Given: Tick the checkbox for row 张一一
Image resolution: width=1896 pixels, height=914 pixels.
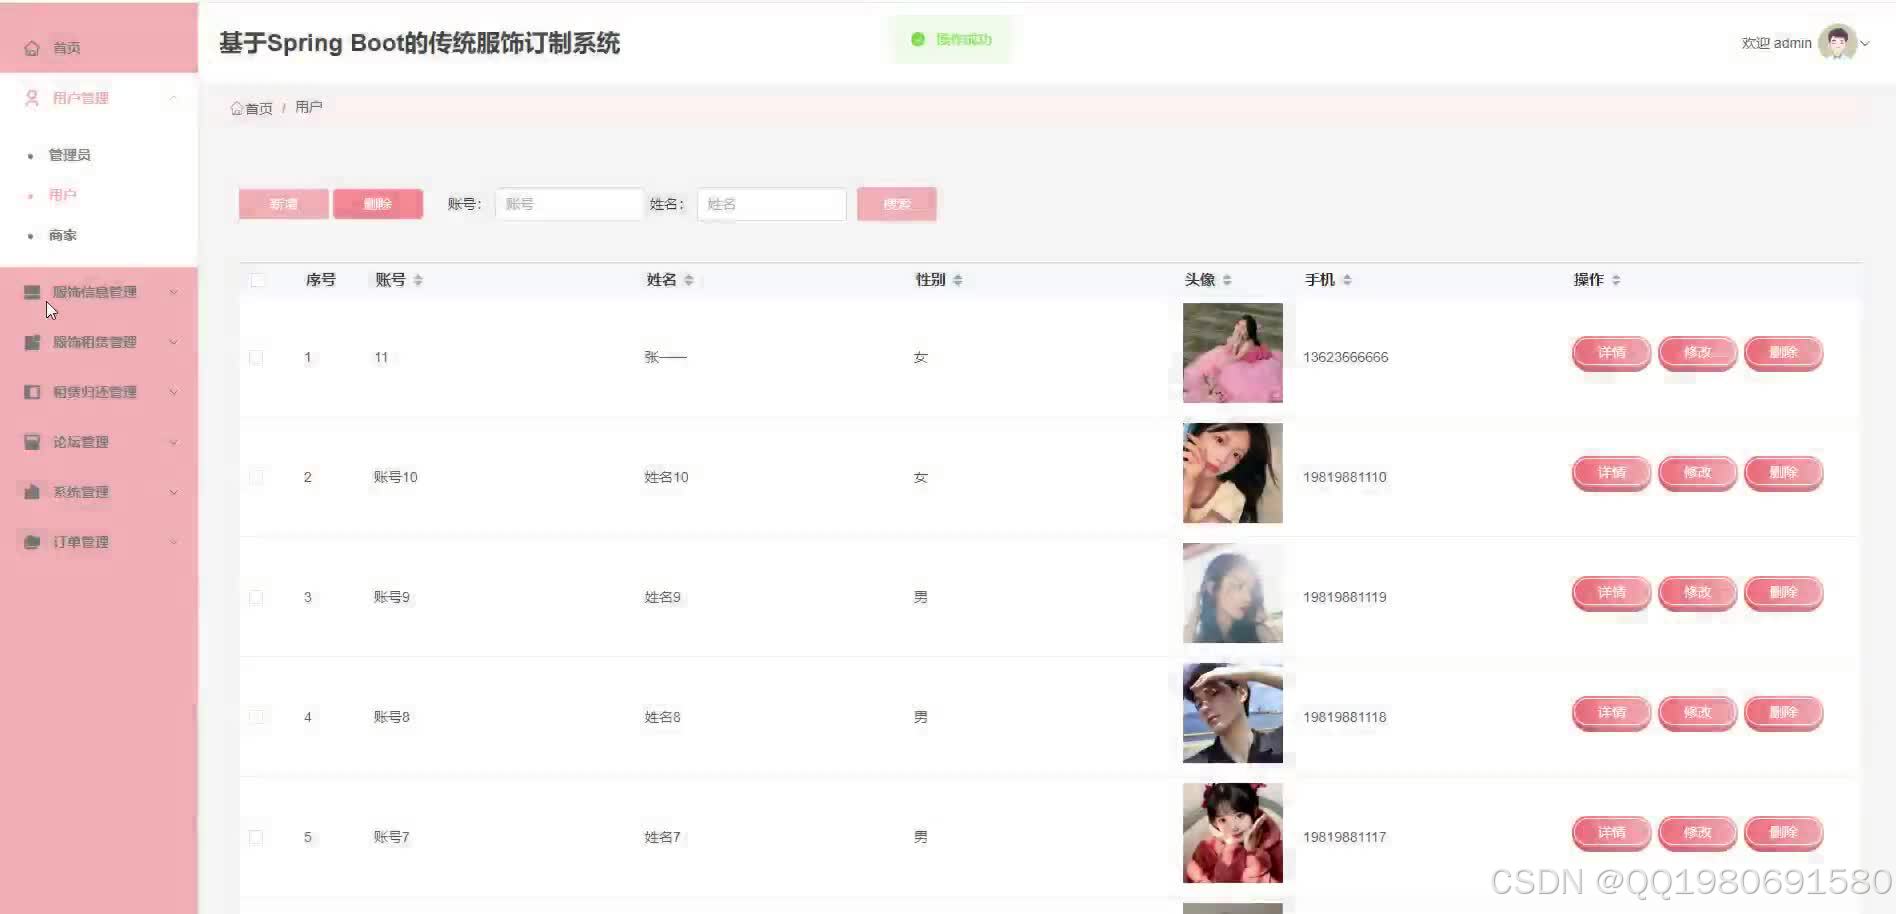Looking at the screenshot, I should click(x=256, y=357).
